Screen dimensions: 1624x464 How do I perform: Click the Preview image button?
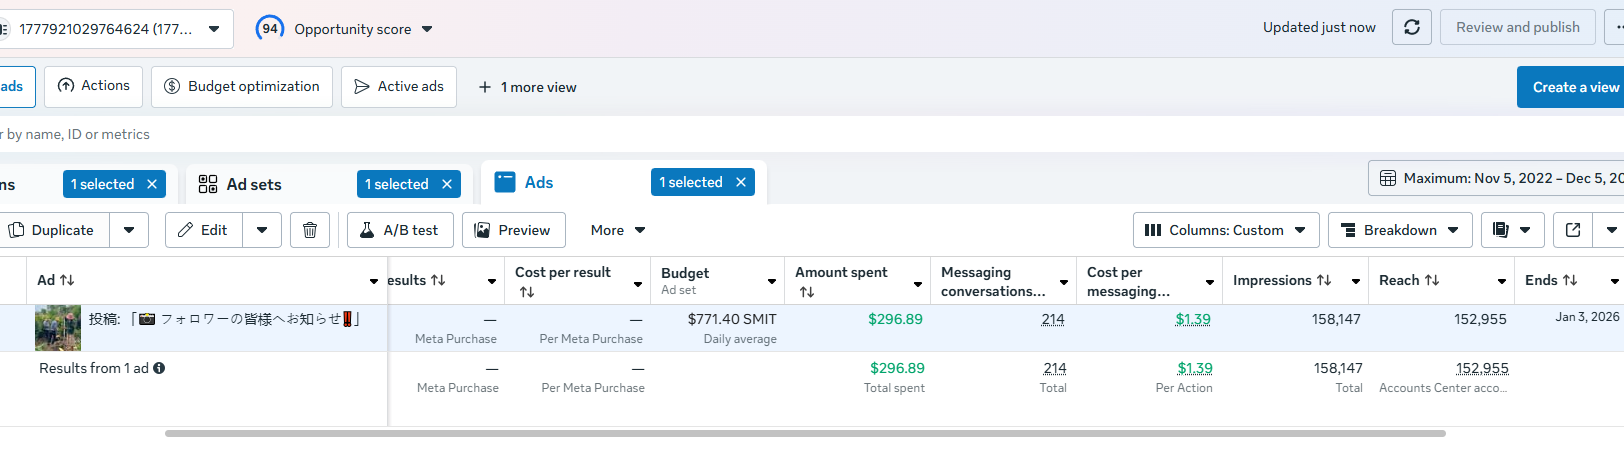tap(513, 230)
